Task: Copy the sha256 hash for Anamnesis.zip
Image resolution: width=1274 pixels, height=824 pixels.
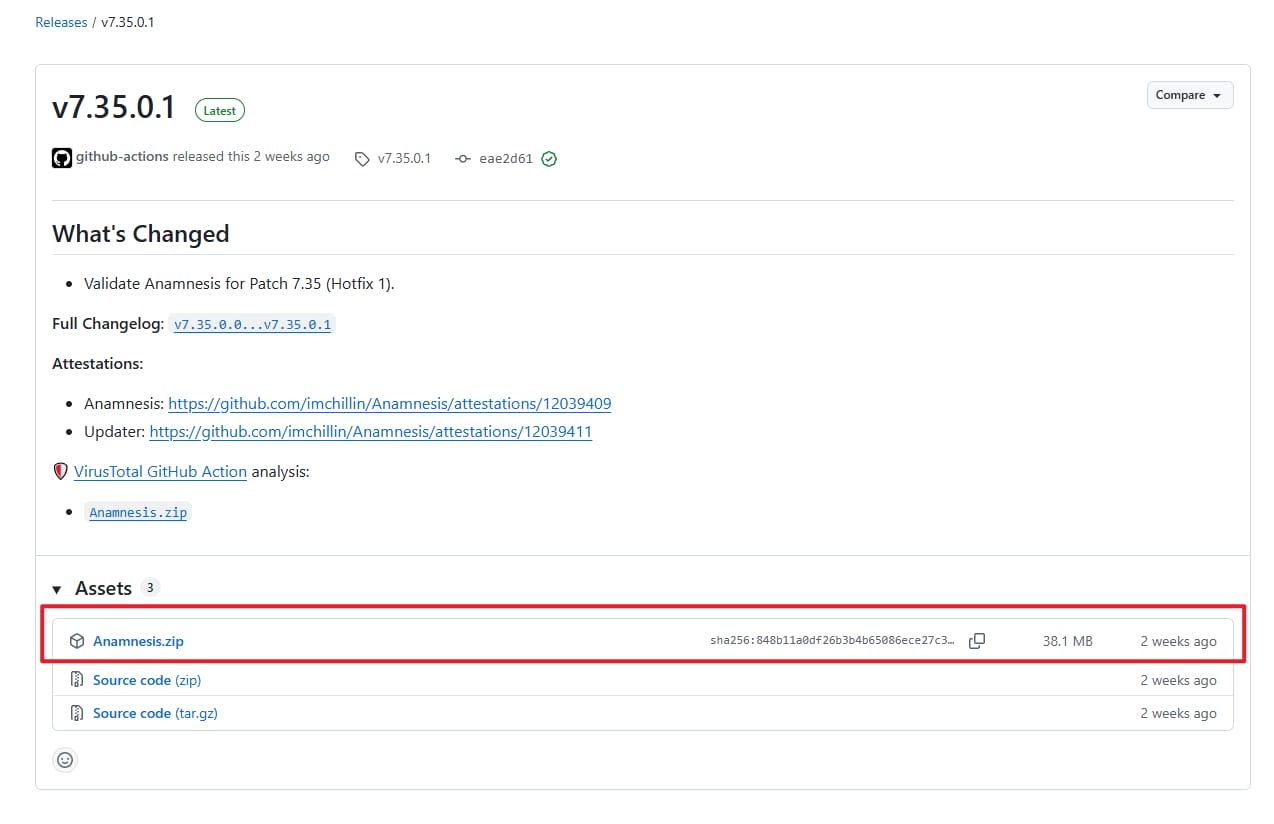Action: click(x=977, y=641)
